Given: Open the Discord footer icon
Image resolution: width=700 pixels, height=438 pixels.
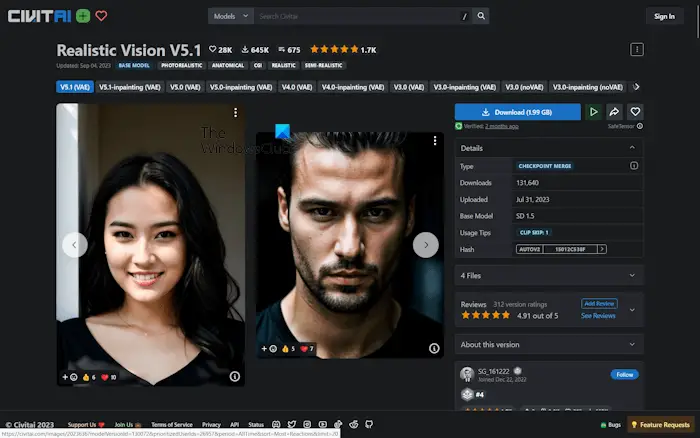Looking at the screenshot, I should [x=276, y=424].
